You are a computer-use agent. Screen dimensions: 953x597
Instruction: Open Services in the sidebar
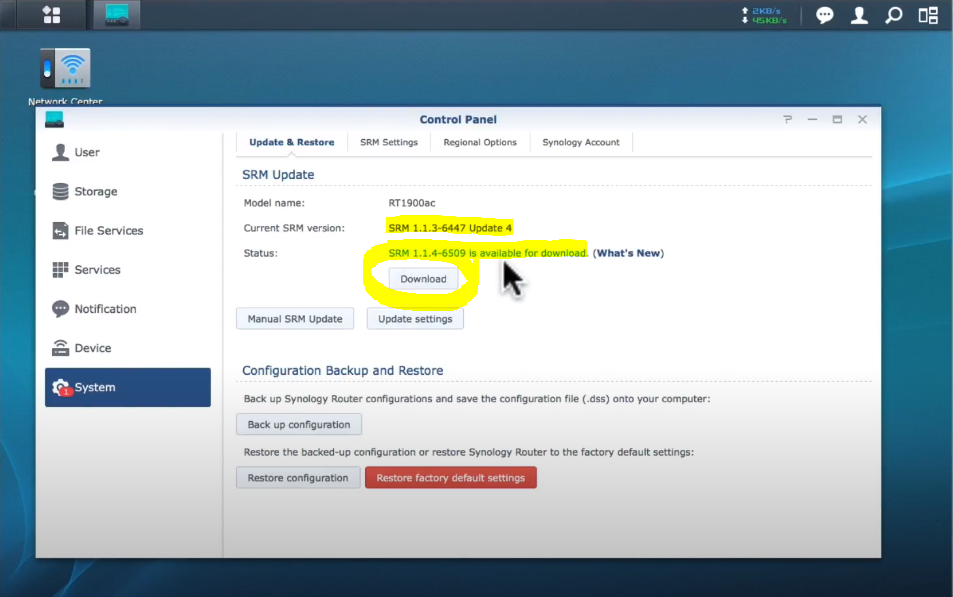(97, 270)
